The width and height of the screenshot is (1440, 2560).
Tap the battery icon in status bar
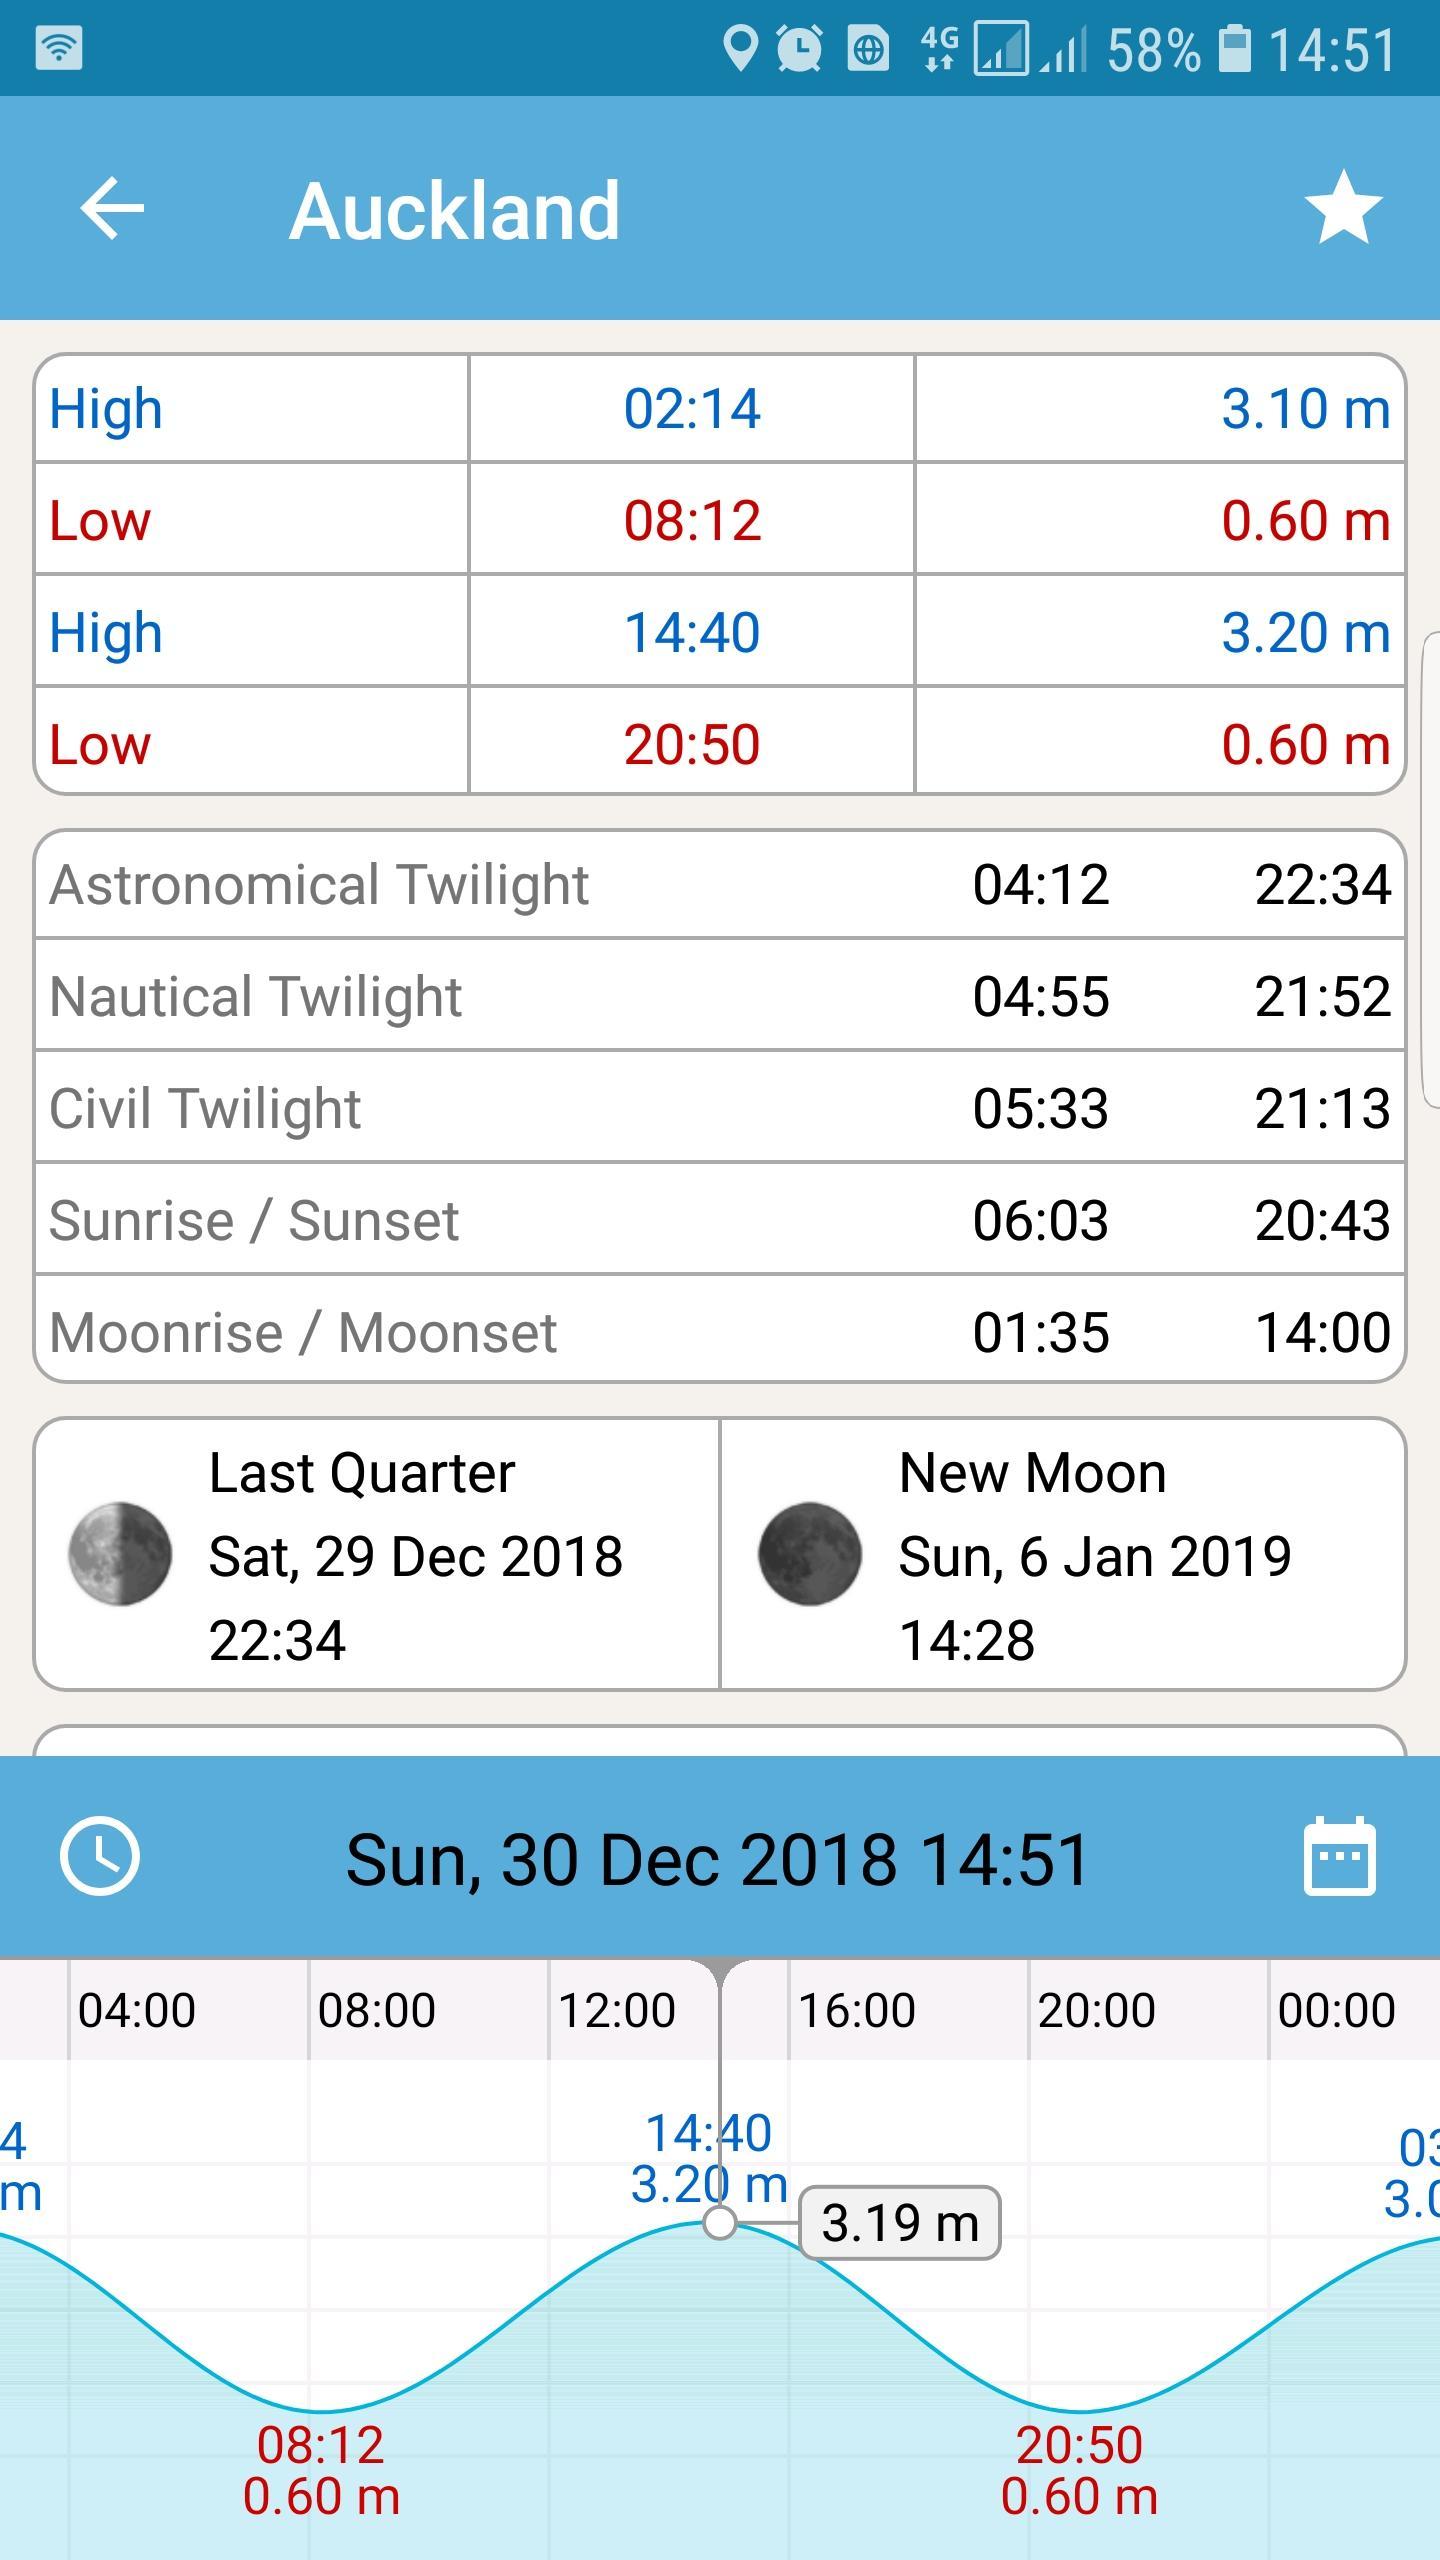pyautogui.click(x=1234, y=48)
